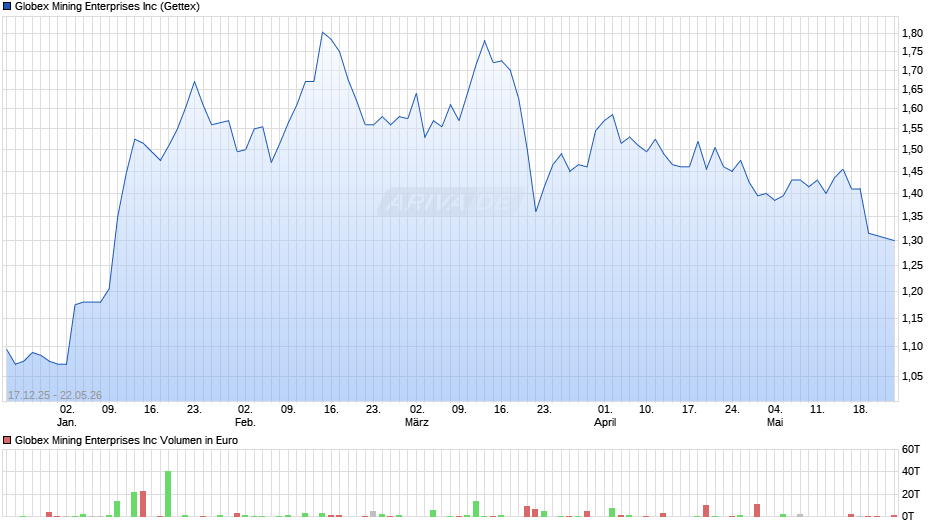Click the date range text '17.12.25 - 22.05.26'
Screen dimensions: 940x526
pos(55,395)
